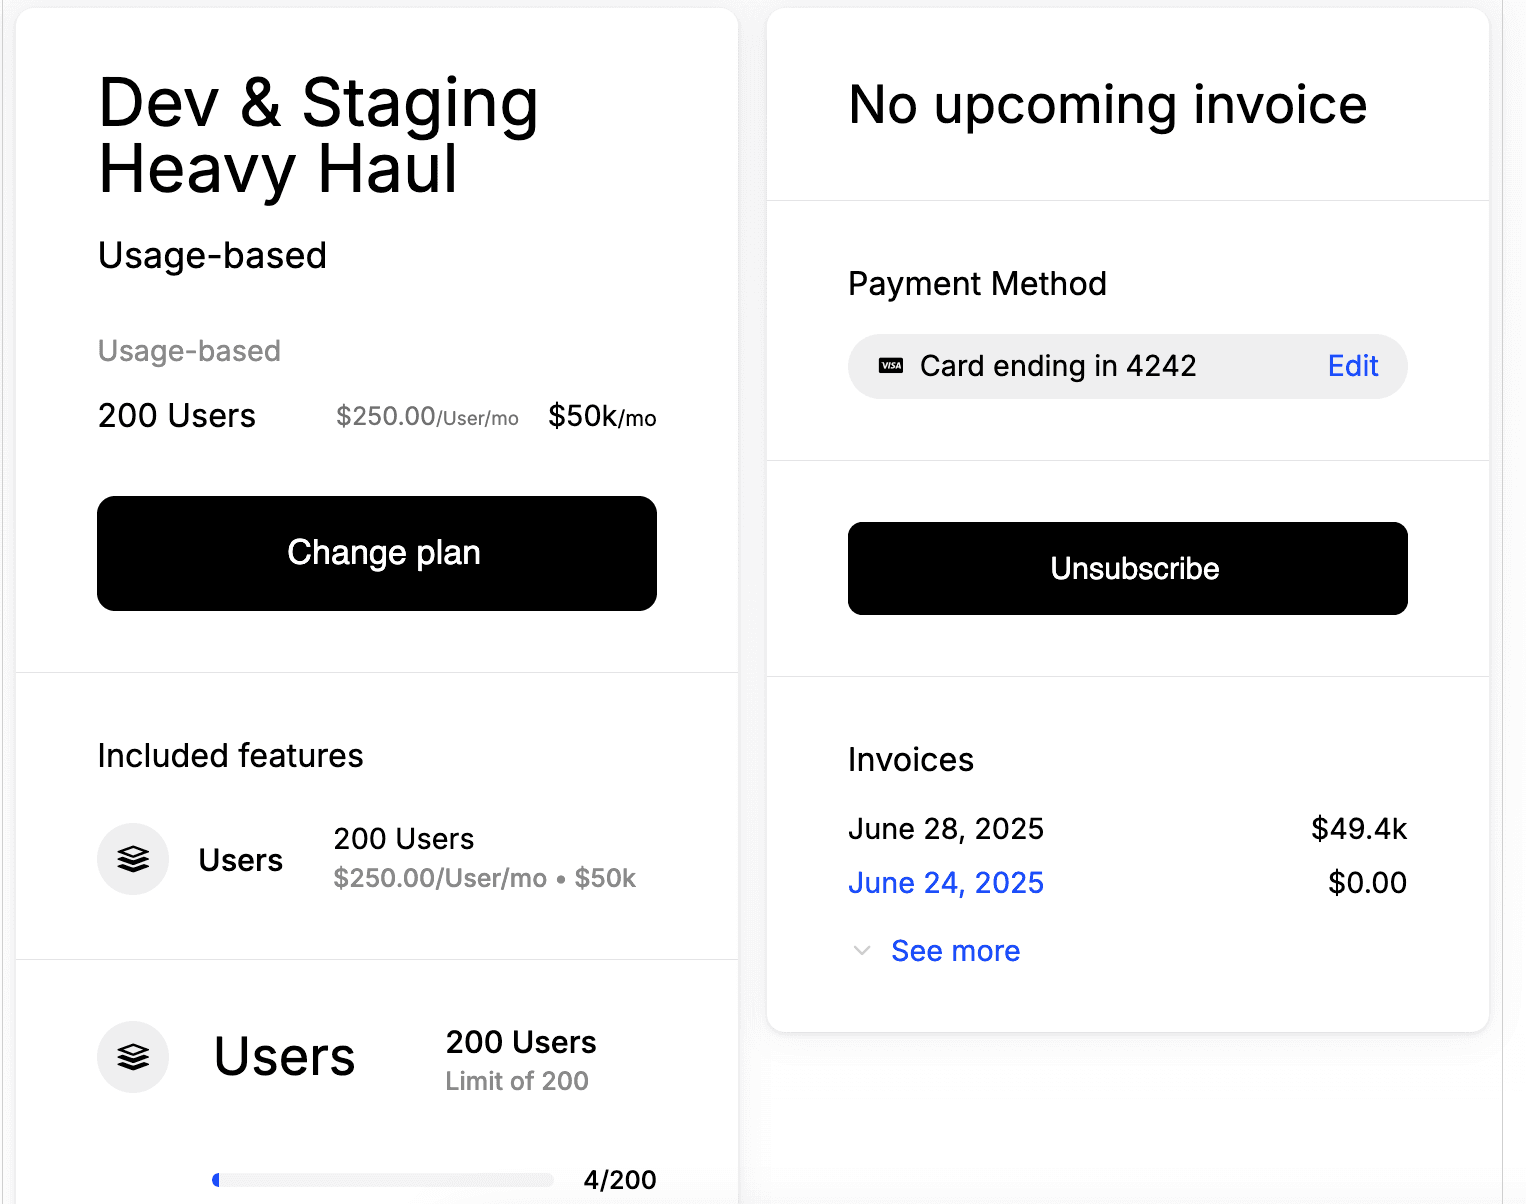
Task: Click the No upcoming invoice heading
Action: tap(1107, 105)
